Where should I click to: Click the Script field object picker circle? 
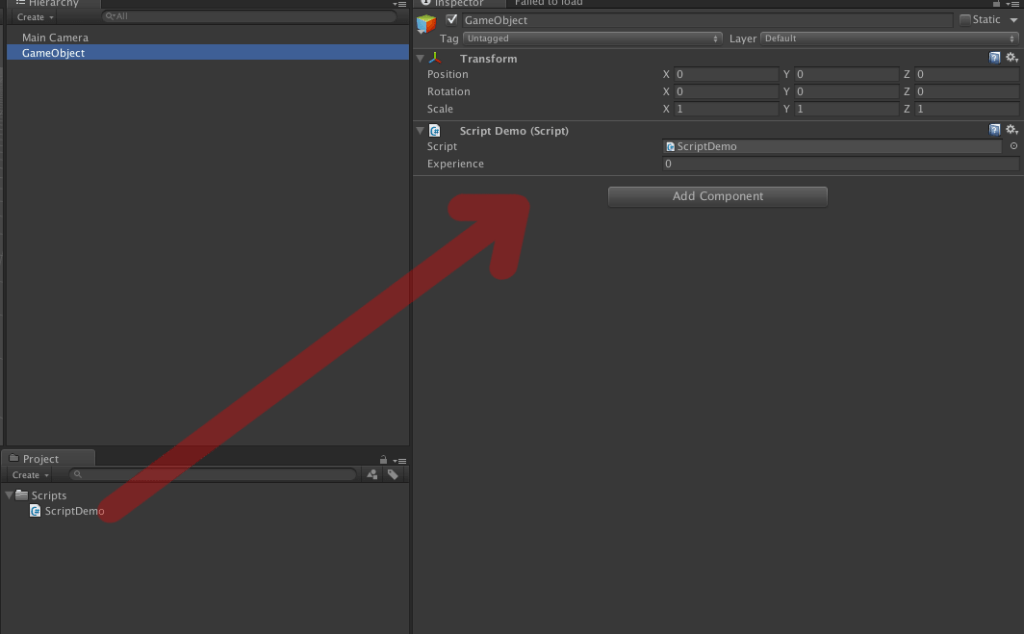[x=1014, y=146]
